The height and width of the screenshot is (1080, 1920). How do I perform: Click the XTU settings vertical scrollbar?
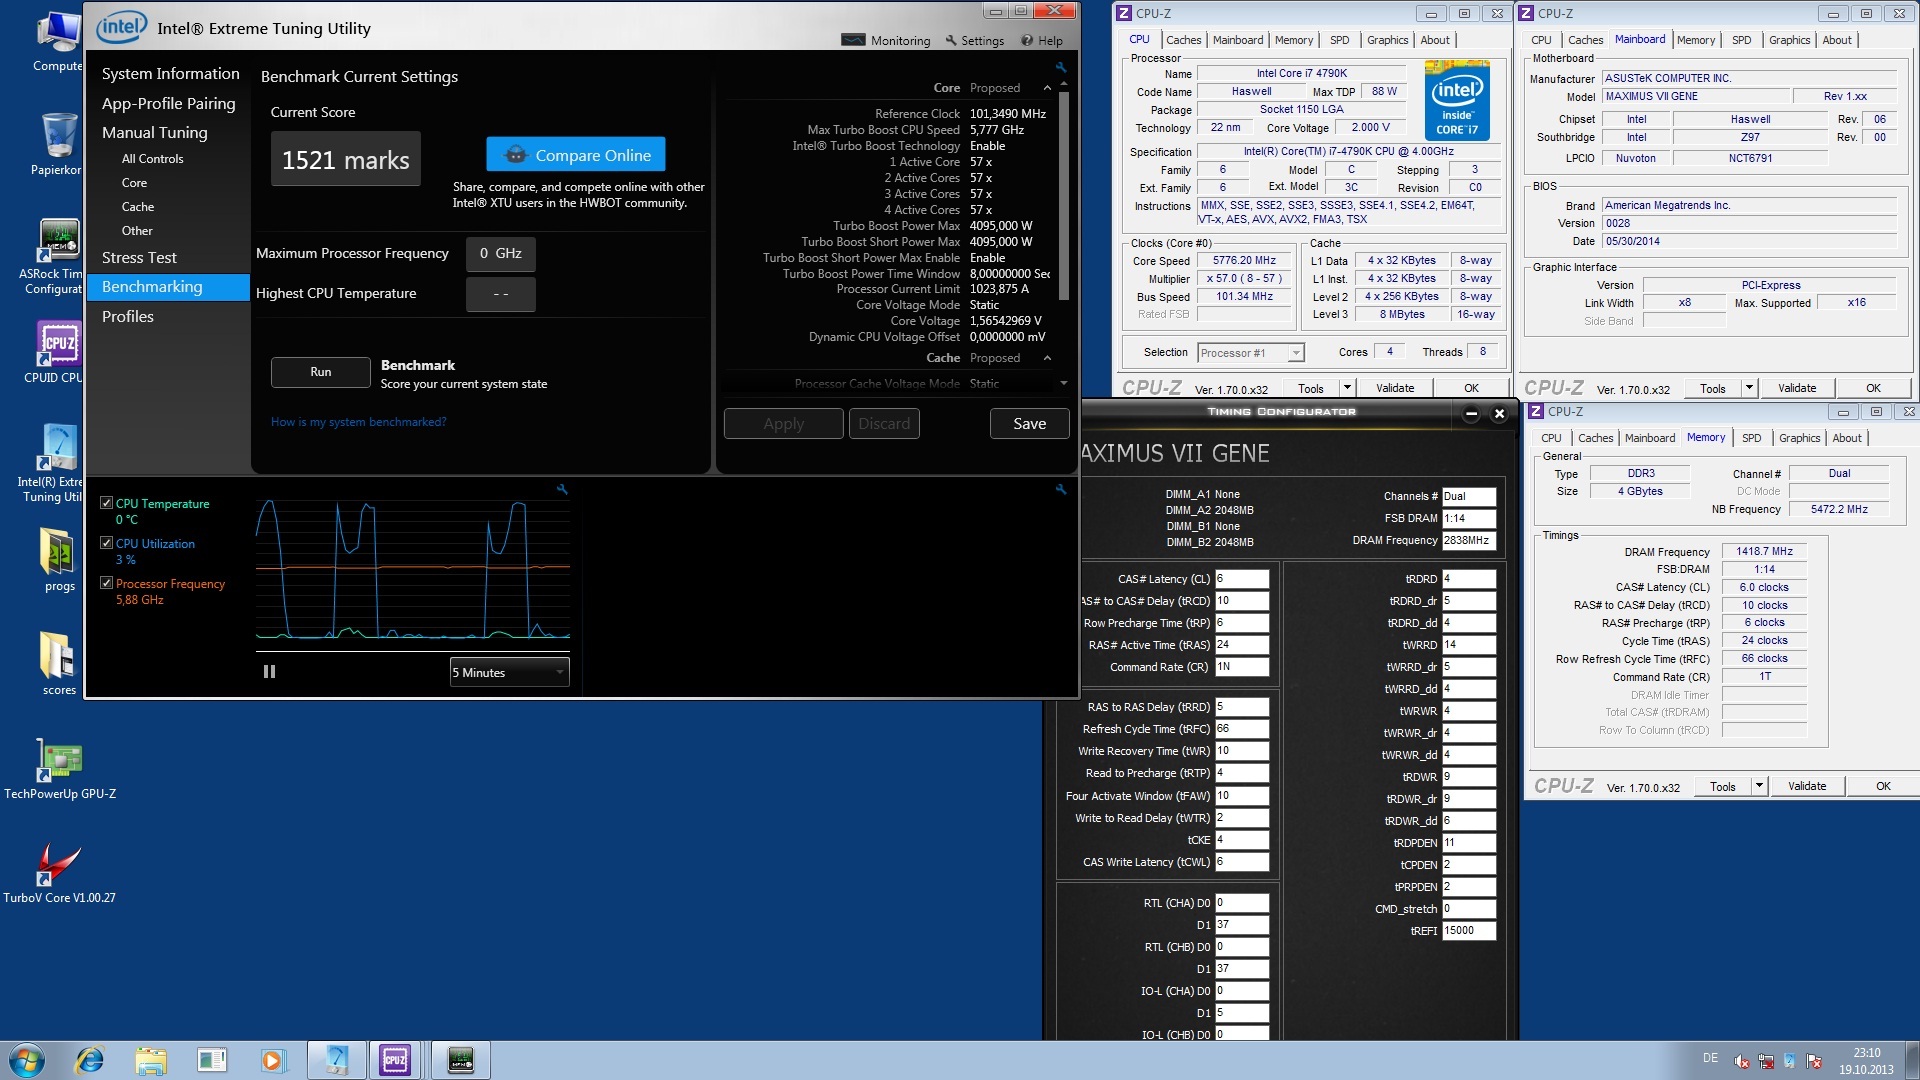coord(1063,195)
